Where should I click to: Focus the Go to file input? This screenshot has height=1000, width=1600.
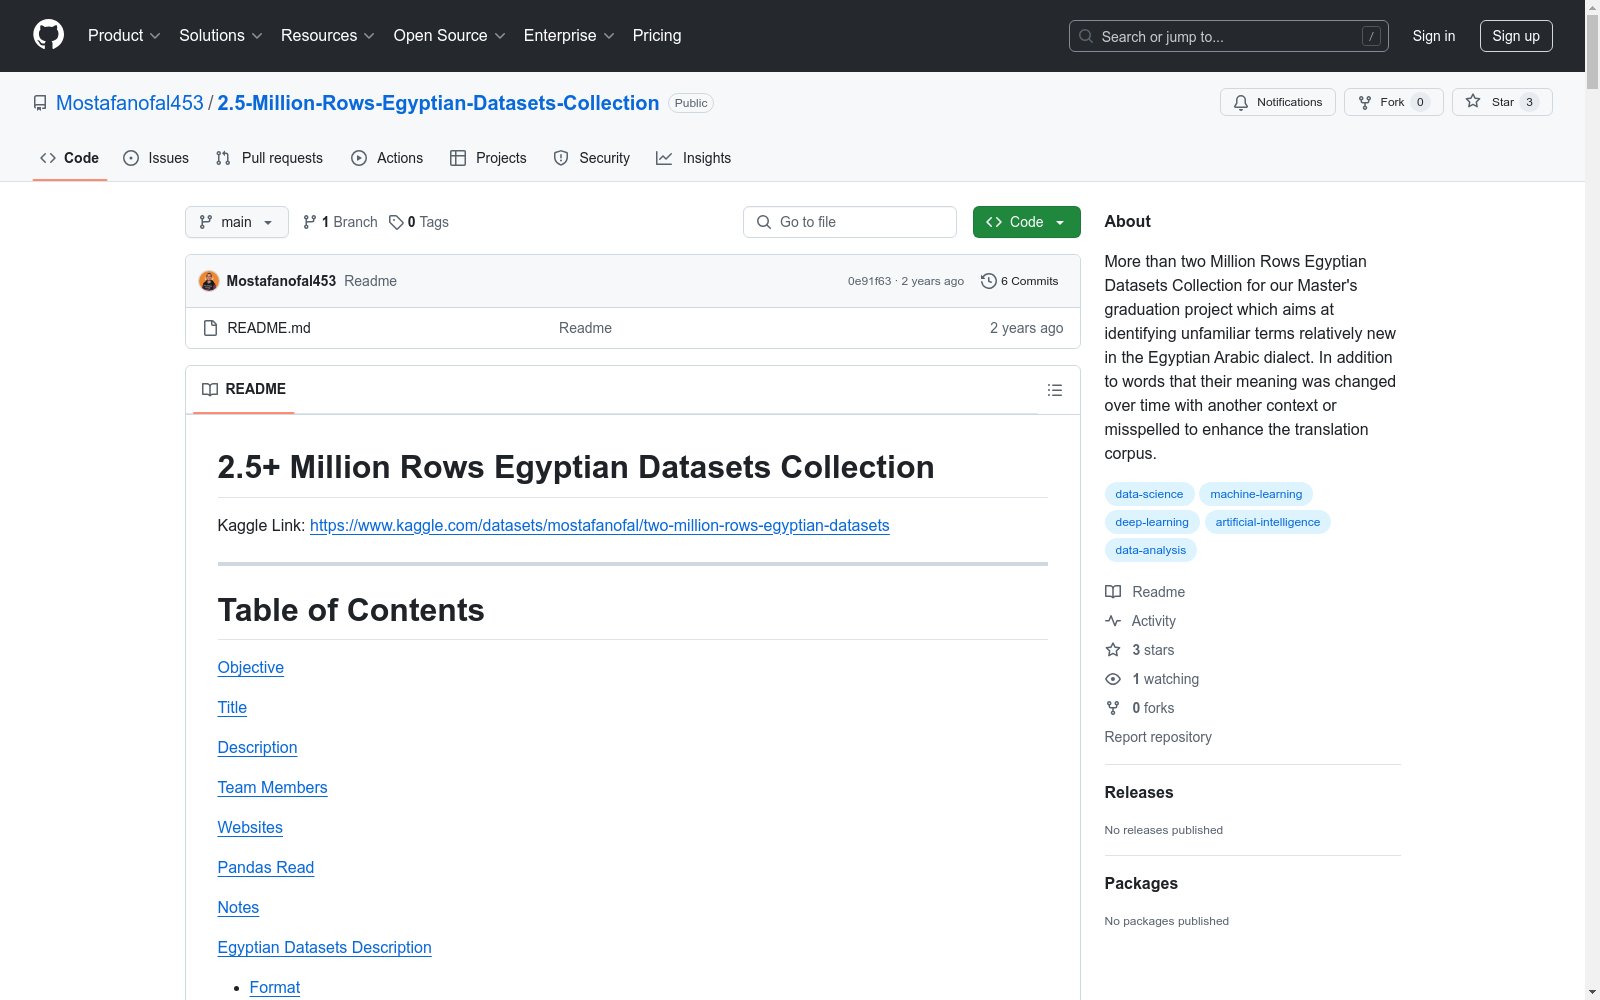coord(850,222)
